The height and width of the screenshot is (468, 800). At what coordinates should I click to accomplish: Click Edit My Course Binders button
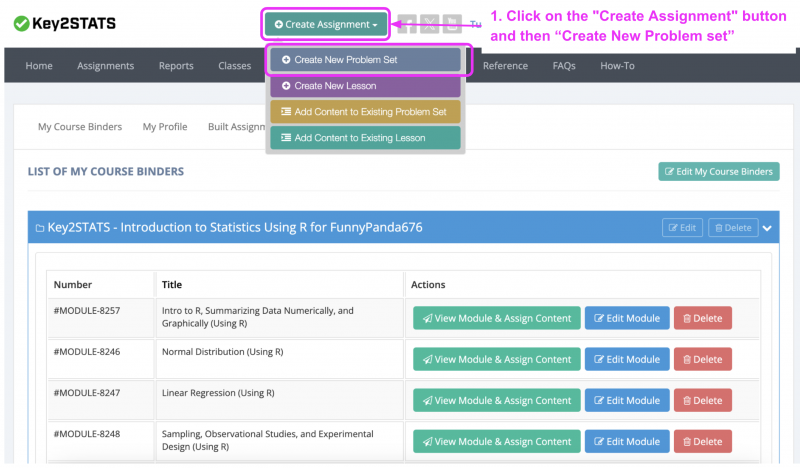point(718,171)
